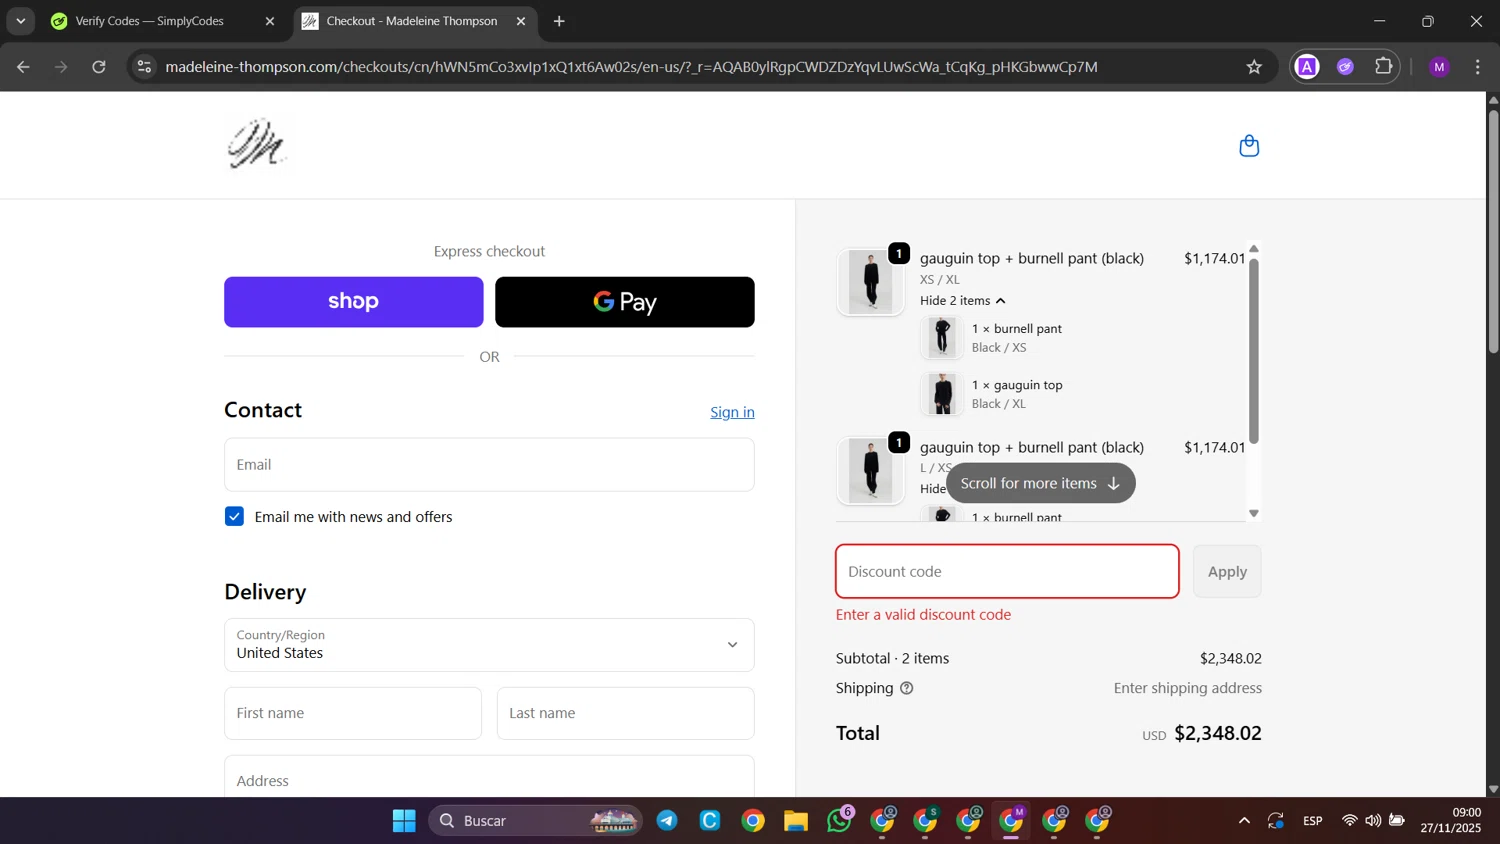The width and height of the screenshot is (1500, 844).
Task: Click the Address field
Action: pos(489,777)
